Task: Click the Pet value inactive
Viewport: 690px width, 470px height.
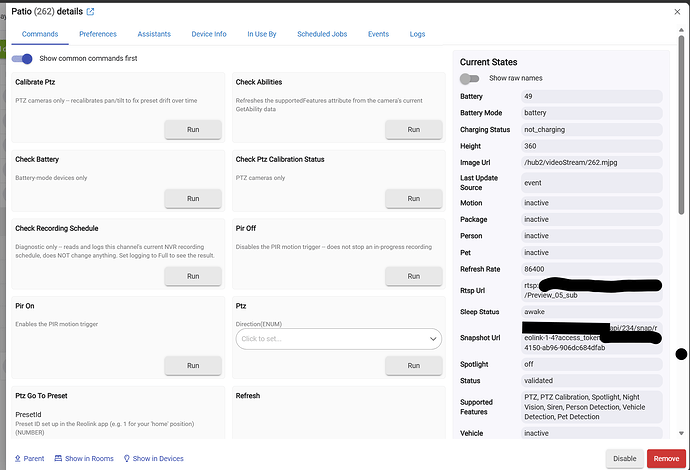Action: tap(592, 253)
